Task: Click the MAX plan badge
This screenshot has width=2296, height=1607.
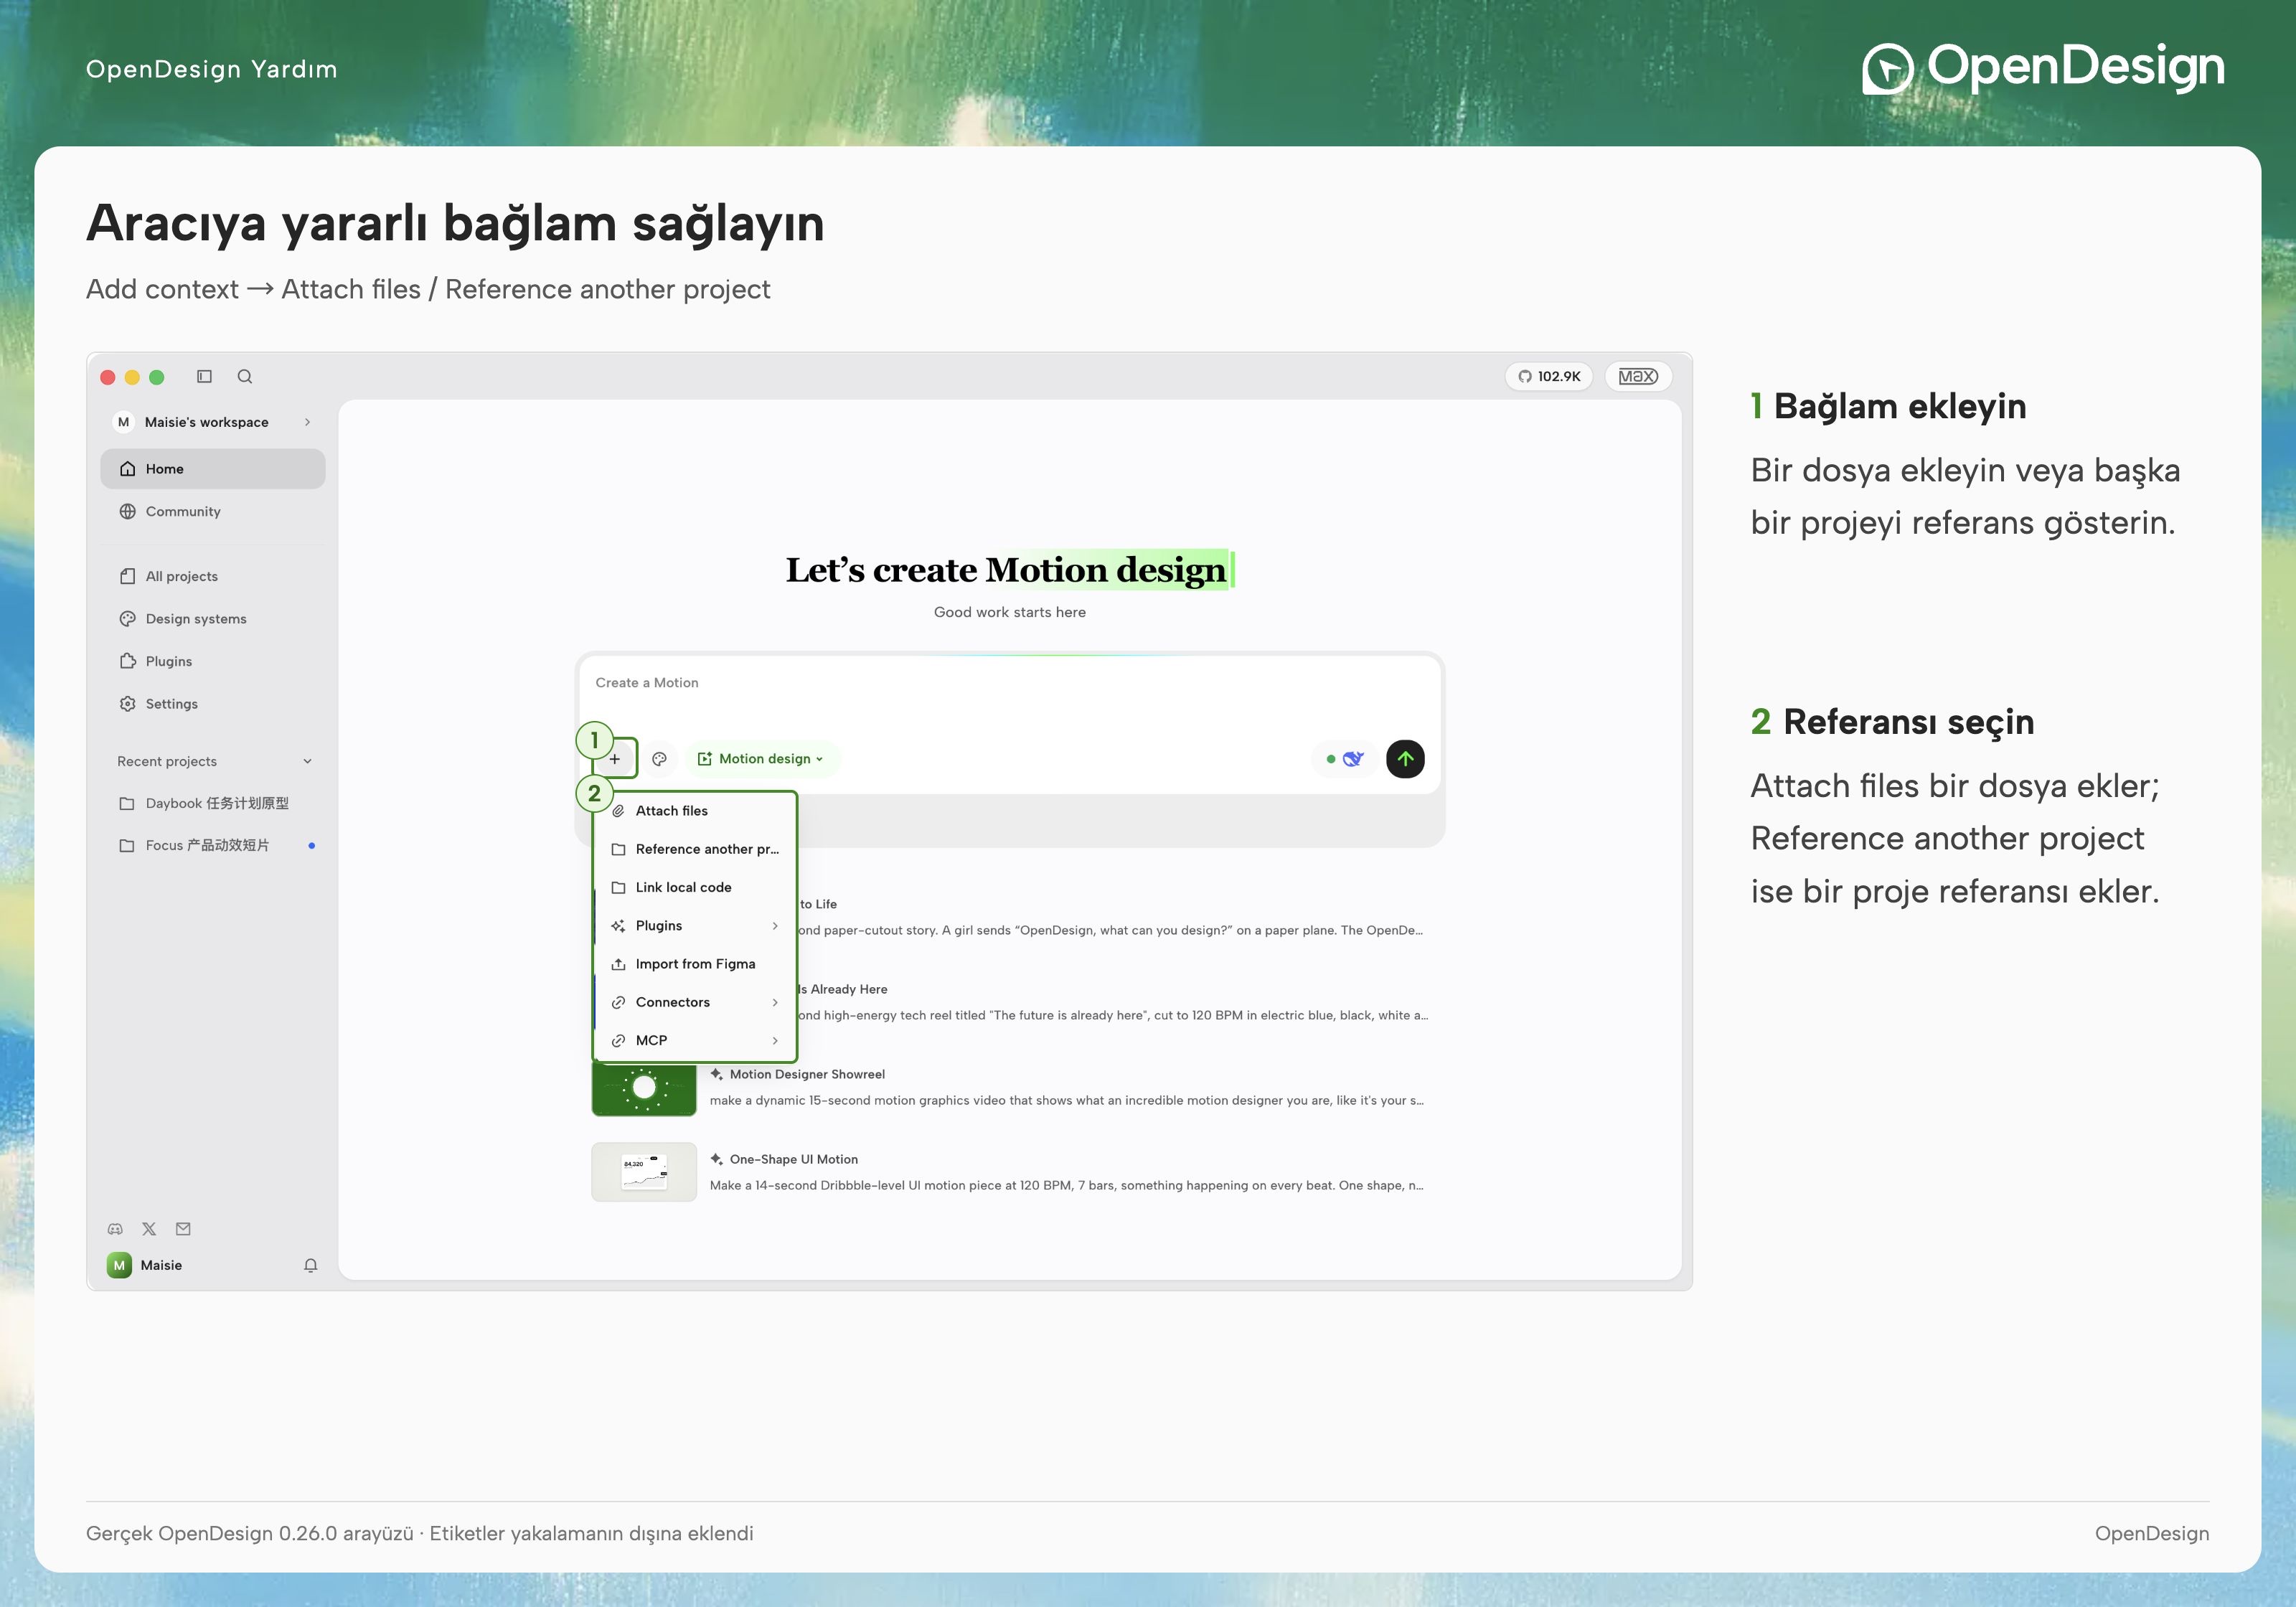Action: coord(1638,376)
